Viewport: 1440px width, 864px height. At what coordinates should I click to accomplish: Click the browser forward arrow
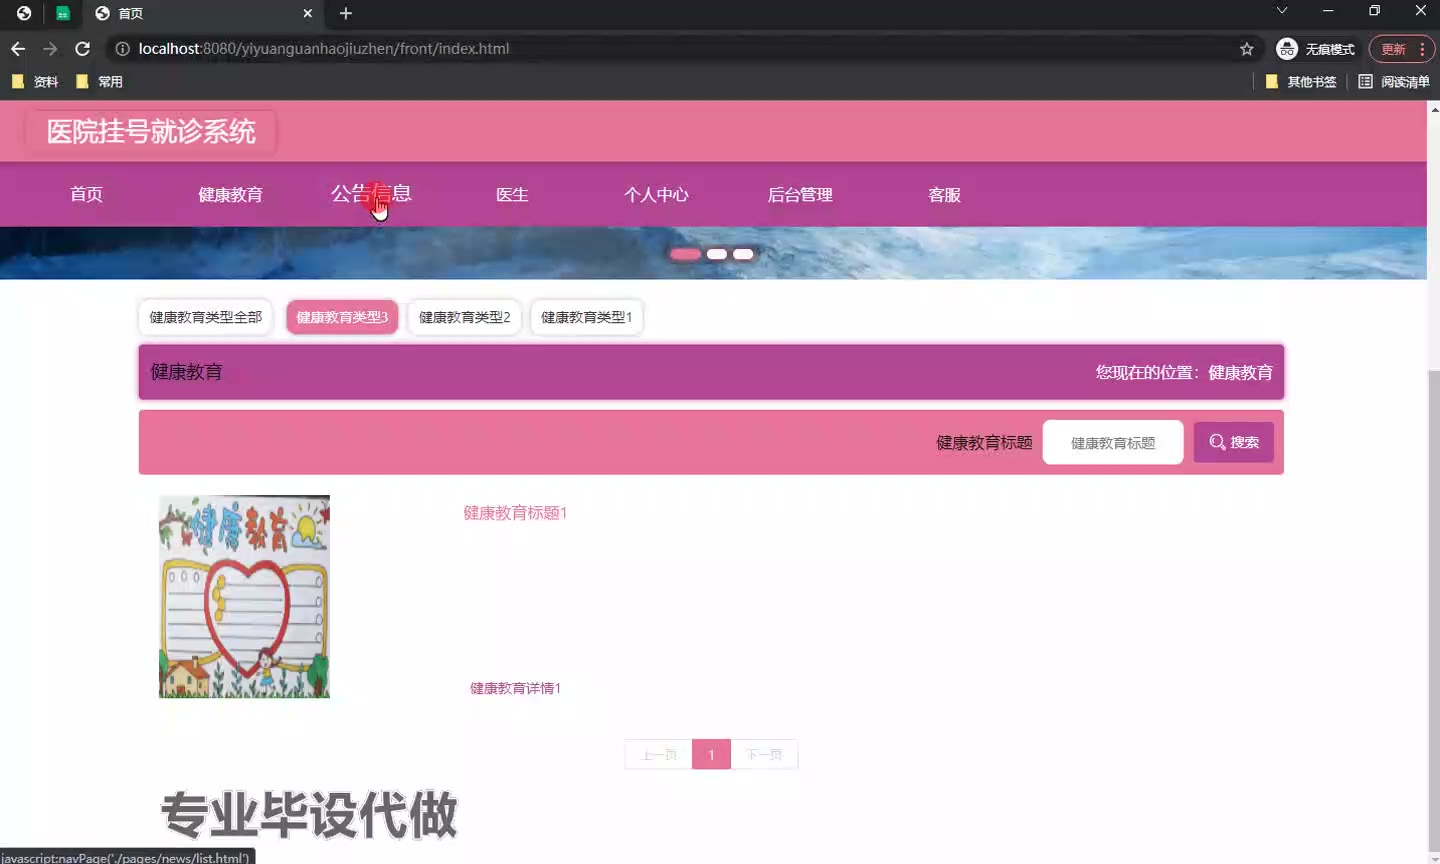(x=50, y=48)
